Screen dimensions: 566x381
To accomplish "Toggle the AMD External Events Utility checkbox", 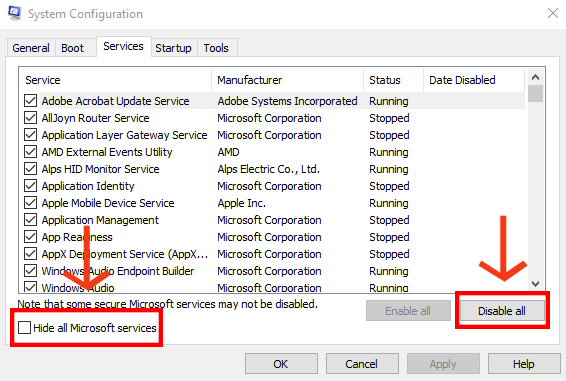I will (x=31, y=152).
